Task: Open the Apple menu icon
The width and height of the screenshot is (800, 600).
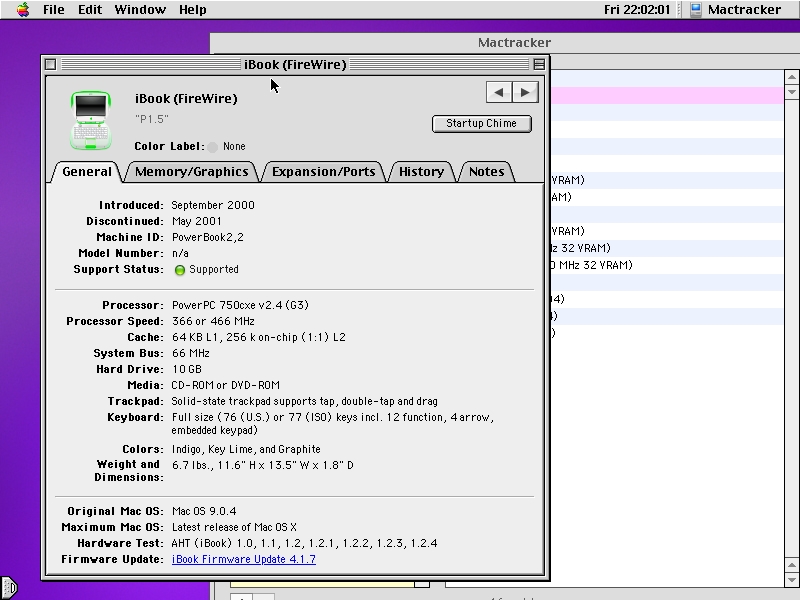Action: 22,10
